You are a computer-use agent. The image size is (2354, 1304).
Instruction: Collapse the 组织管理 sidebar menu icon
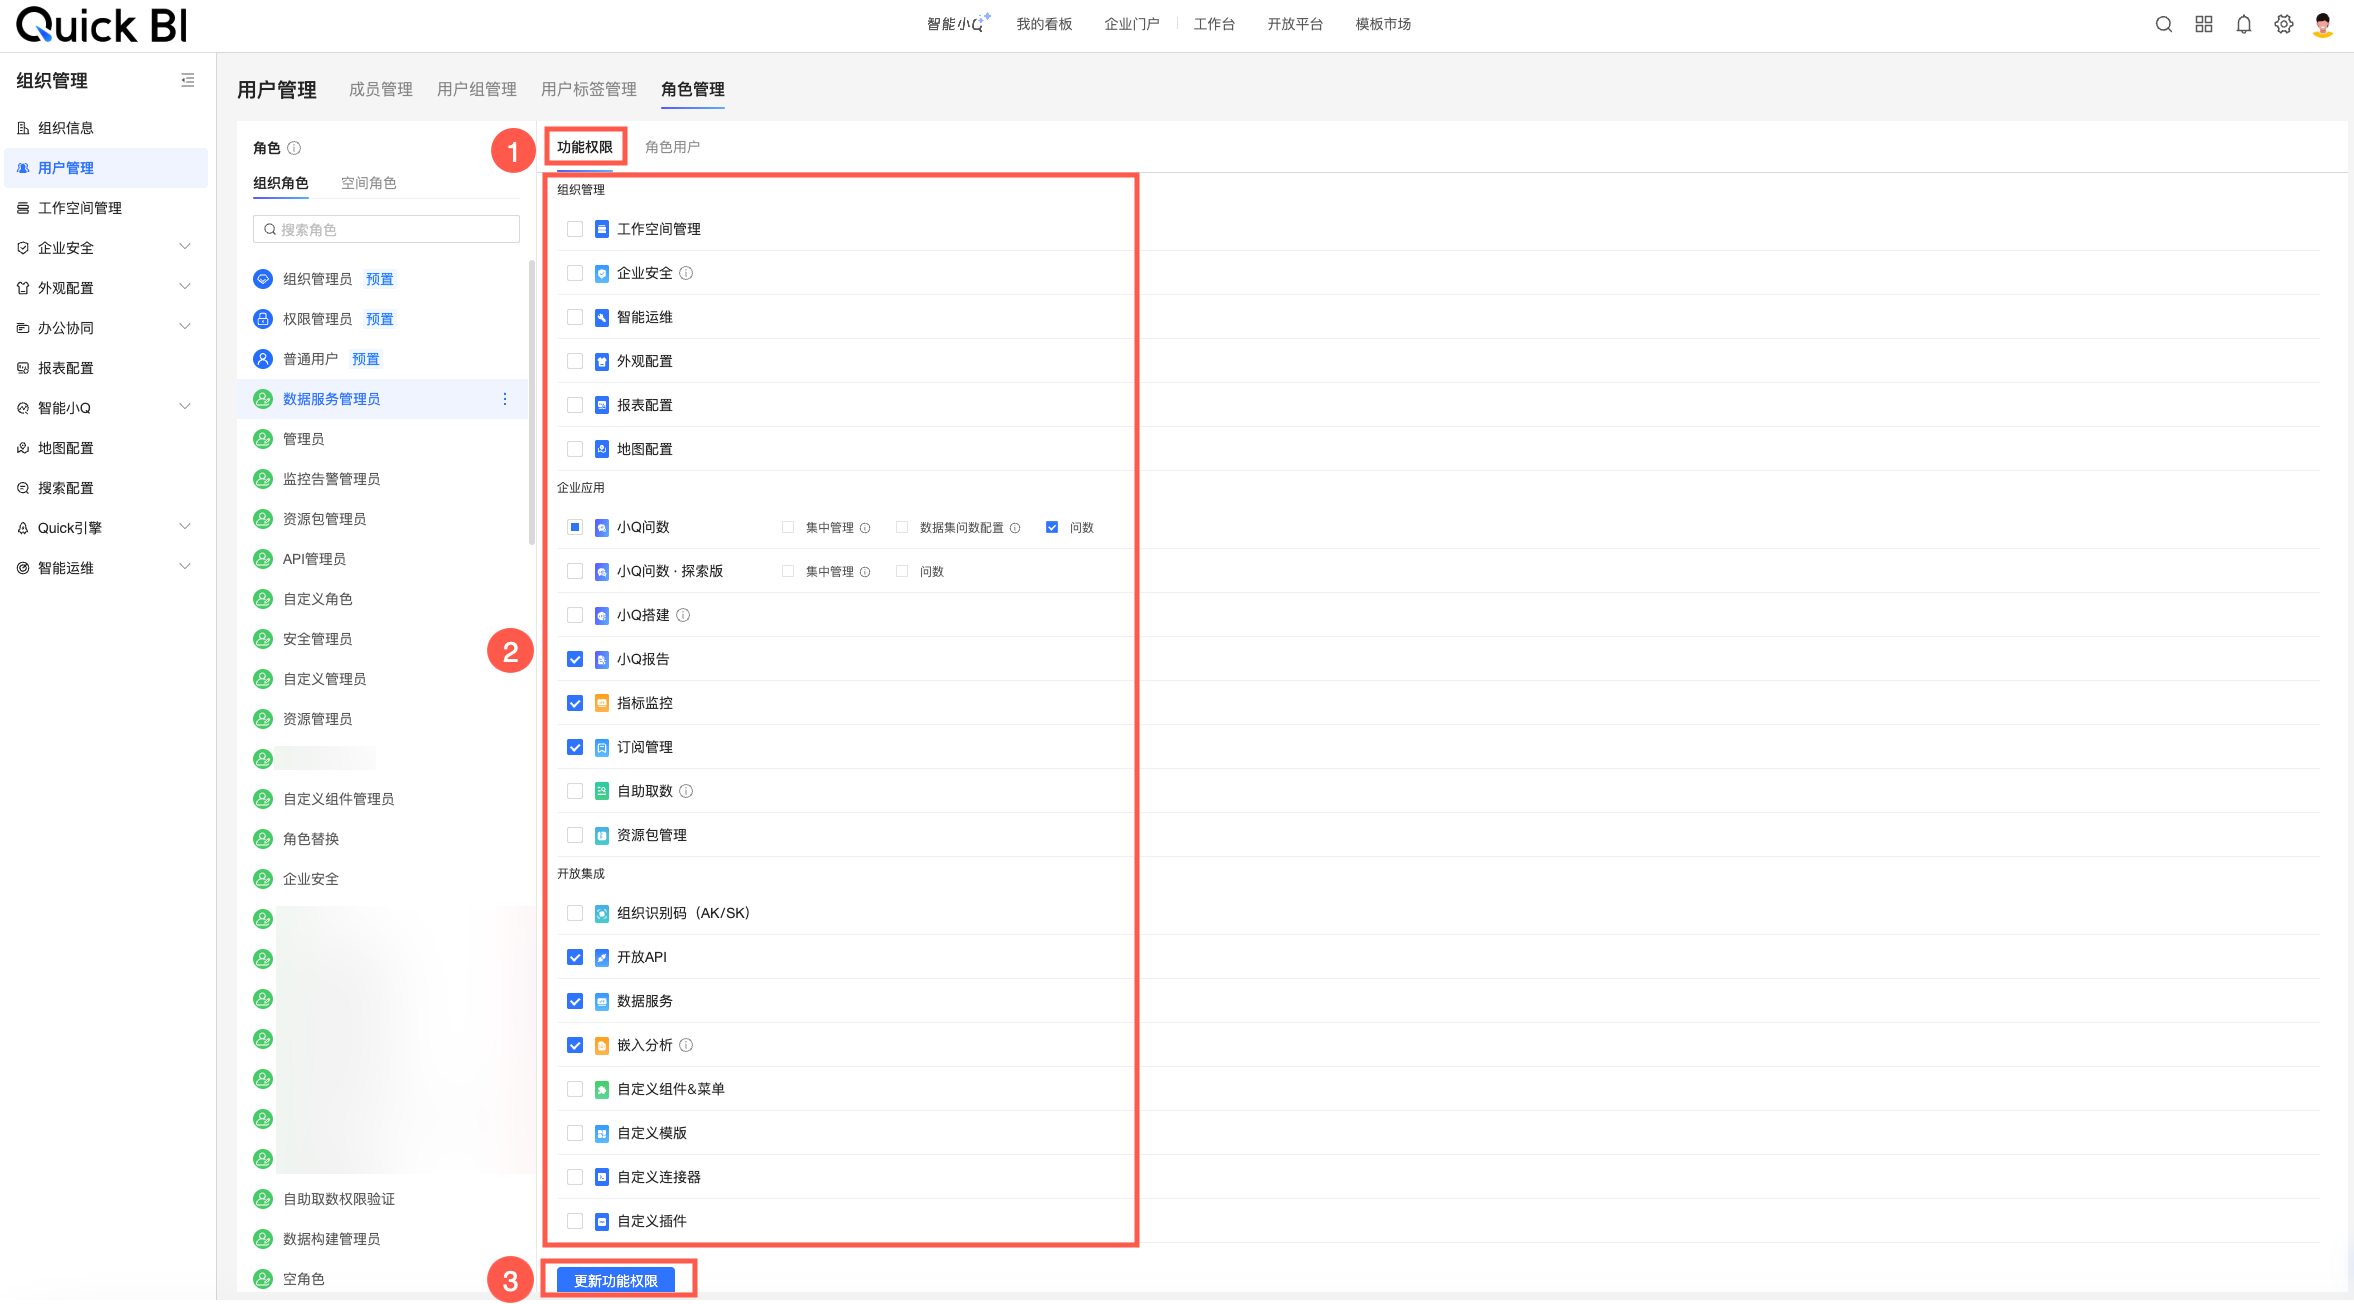(x=187, y=80)
